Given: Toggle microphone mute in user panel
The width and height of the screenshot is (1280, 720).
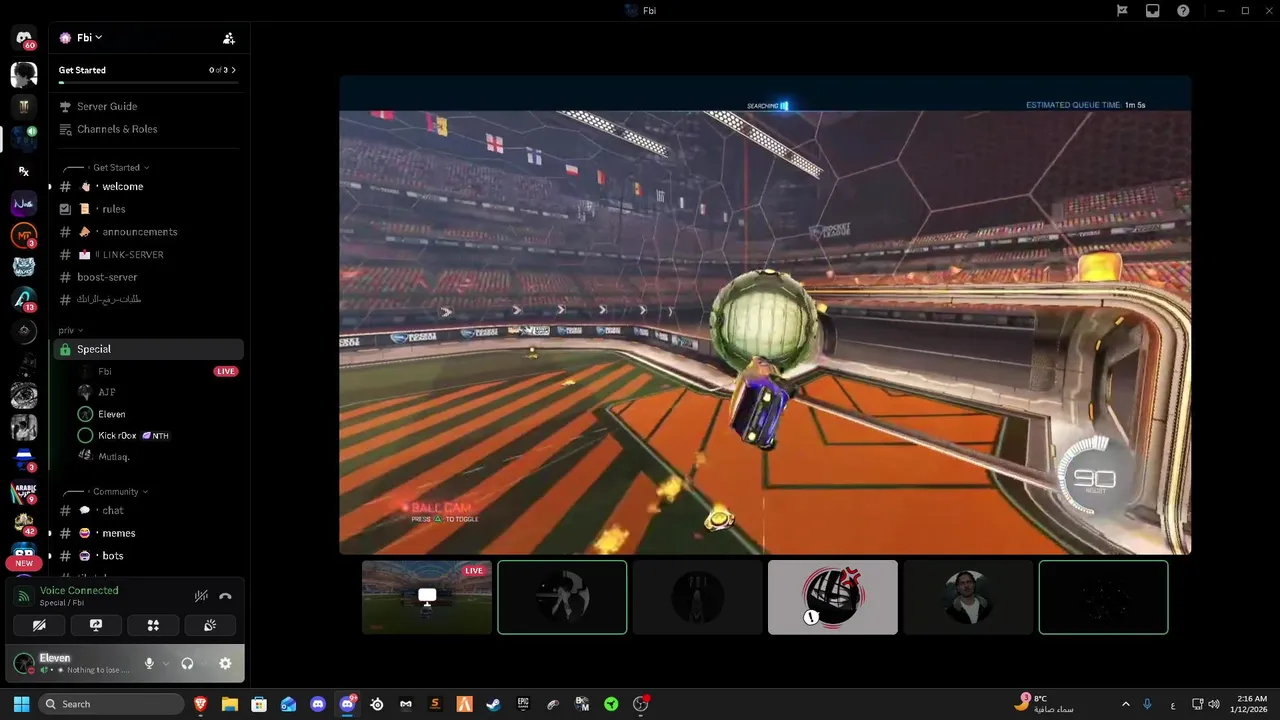Looking at the screenshot, I should [x=149, y=663].
